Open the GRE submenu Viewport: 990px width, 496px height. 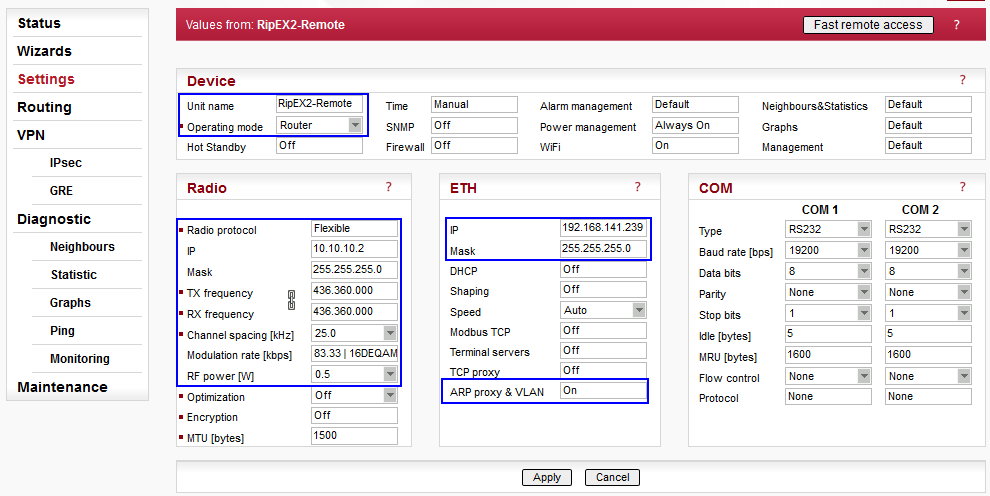(x=61, y=191)
